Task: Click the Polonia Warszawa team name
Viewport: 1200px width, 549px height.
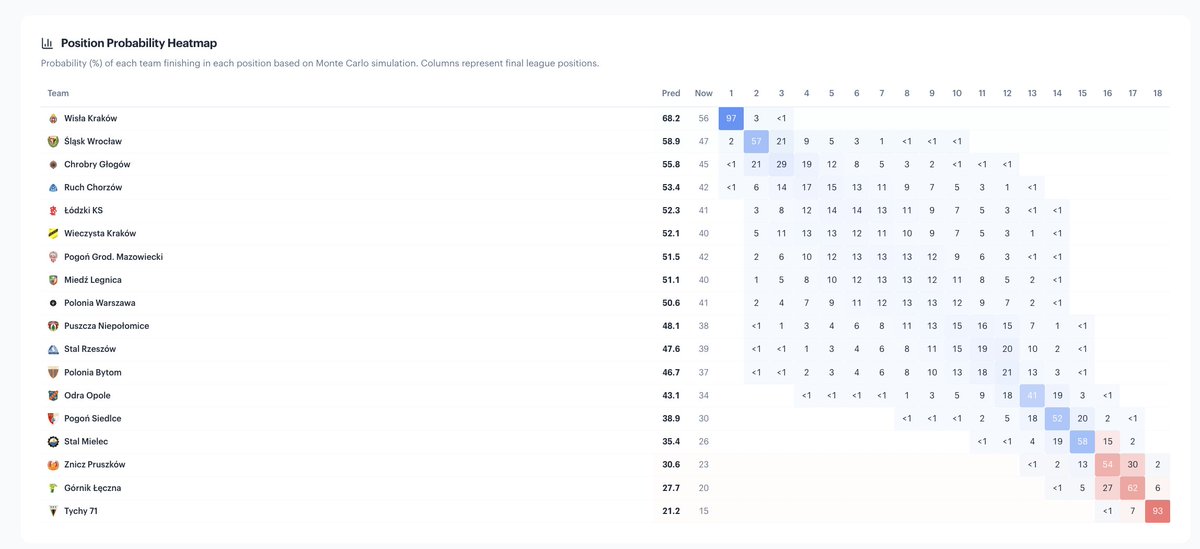Action: click(100, 303)
